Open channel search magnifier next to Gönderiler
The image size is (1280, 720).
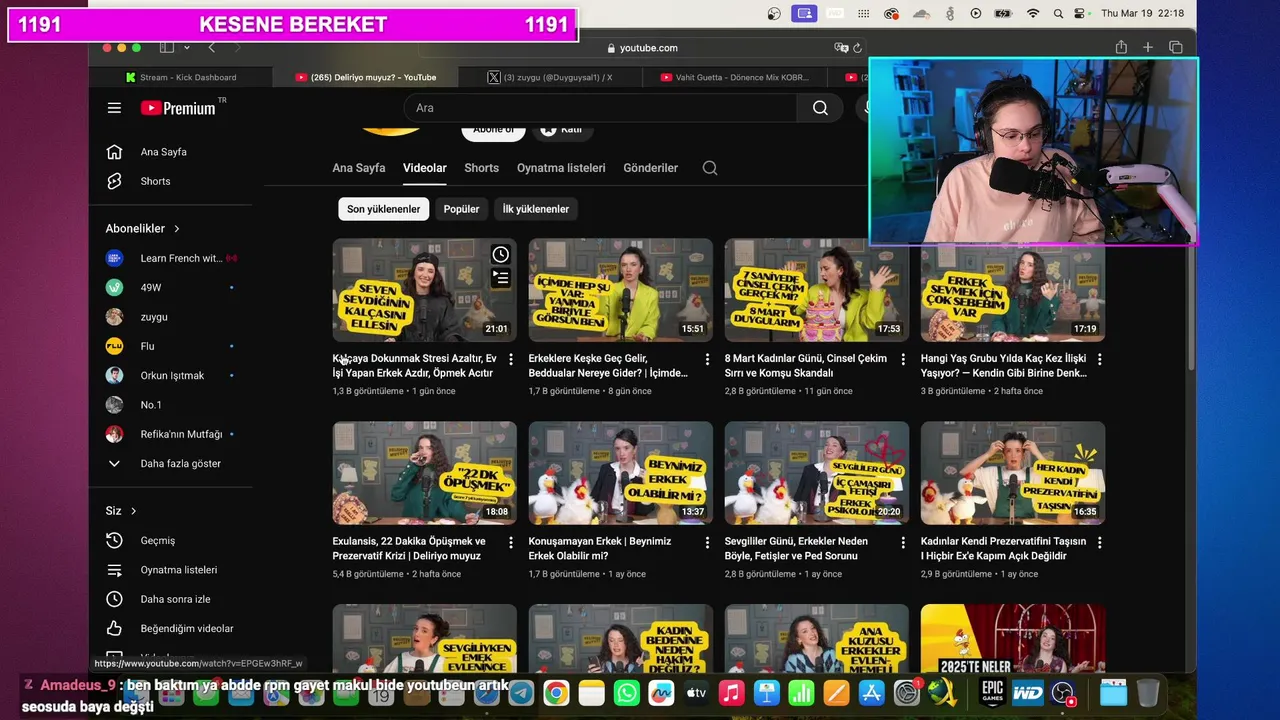click(710, 168)
